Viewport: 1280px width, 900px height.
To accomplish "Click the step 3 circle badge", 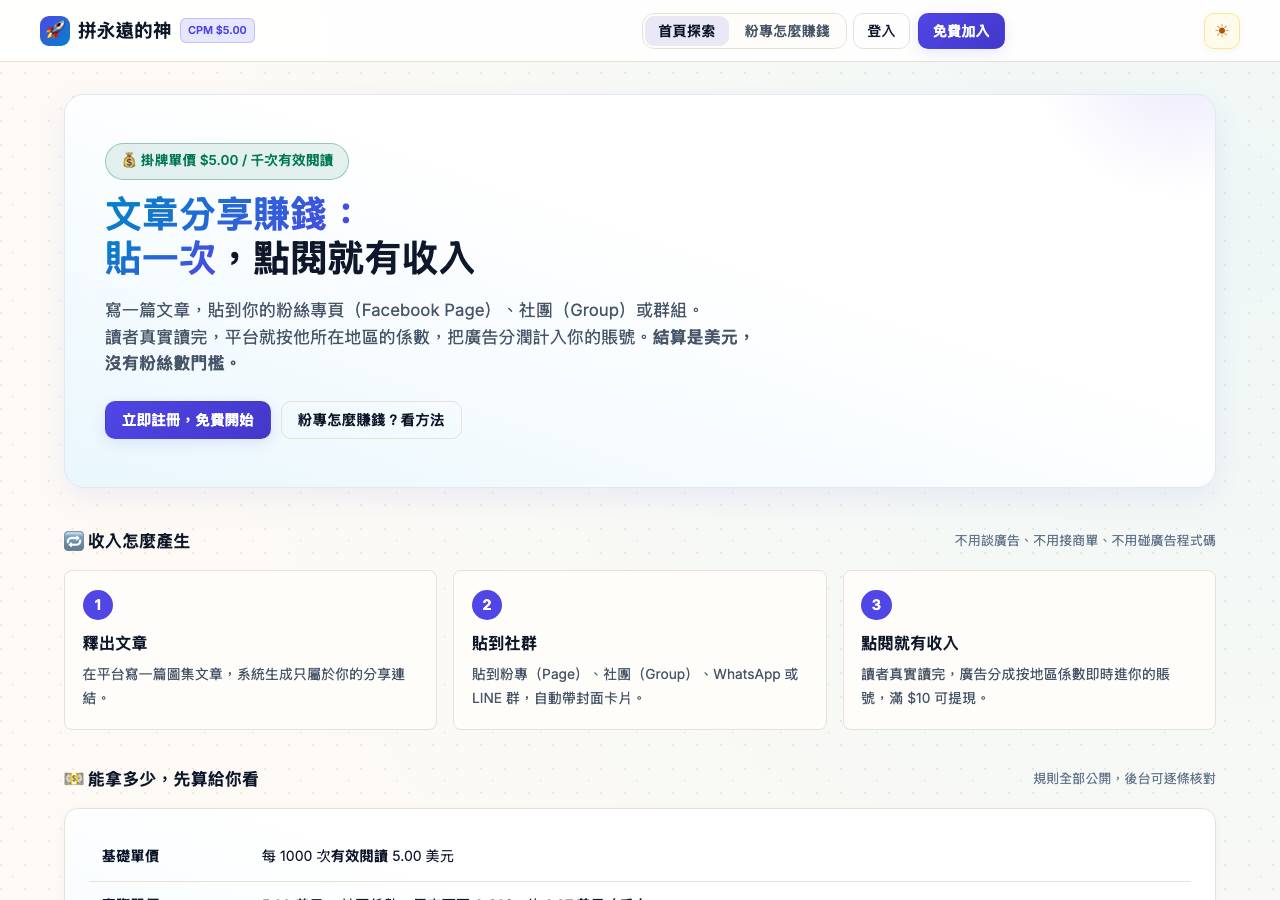I will 877,605.
